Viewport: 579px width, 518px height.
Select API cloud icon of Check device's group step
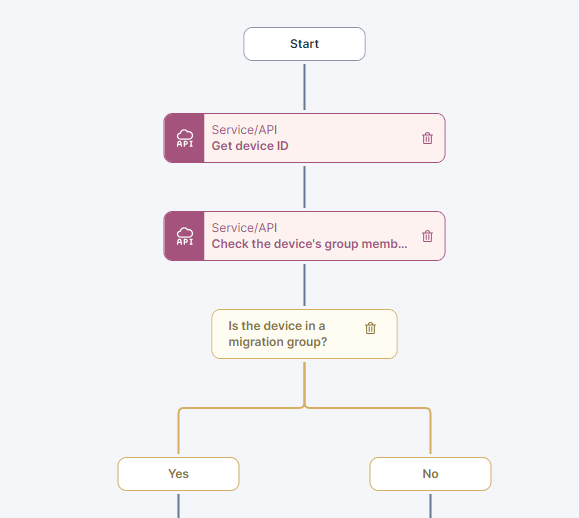click(x=184, y=236)
